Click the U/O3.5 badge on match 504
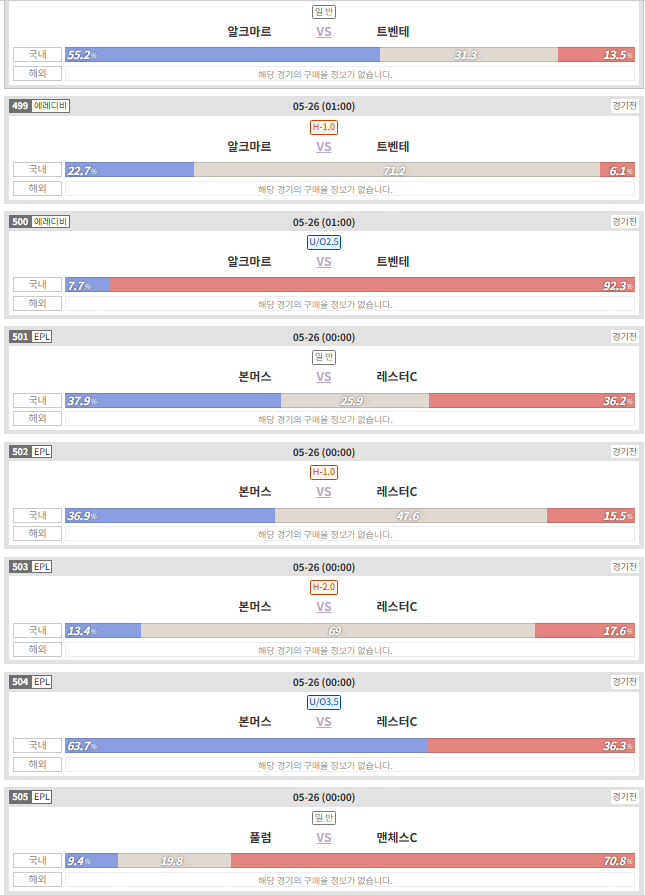The height and width of the screenshot is (895, 645). coord(324,702)
